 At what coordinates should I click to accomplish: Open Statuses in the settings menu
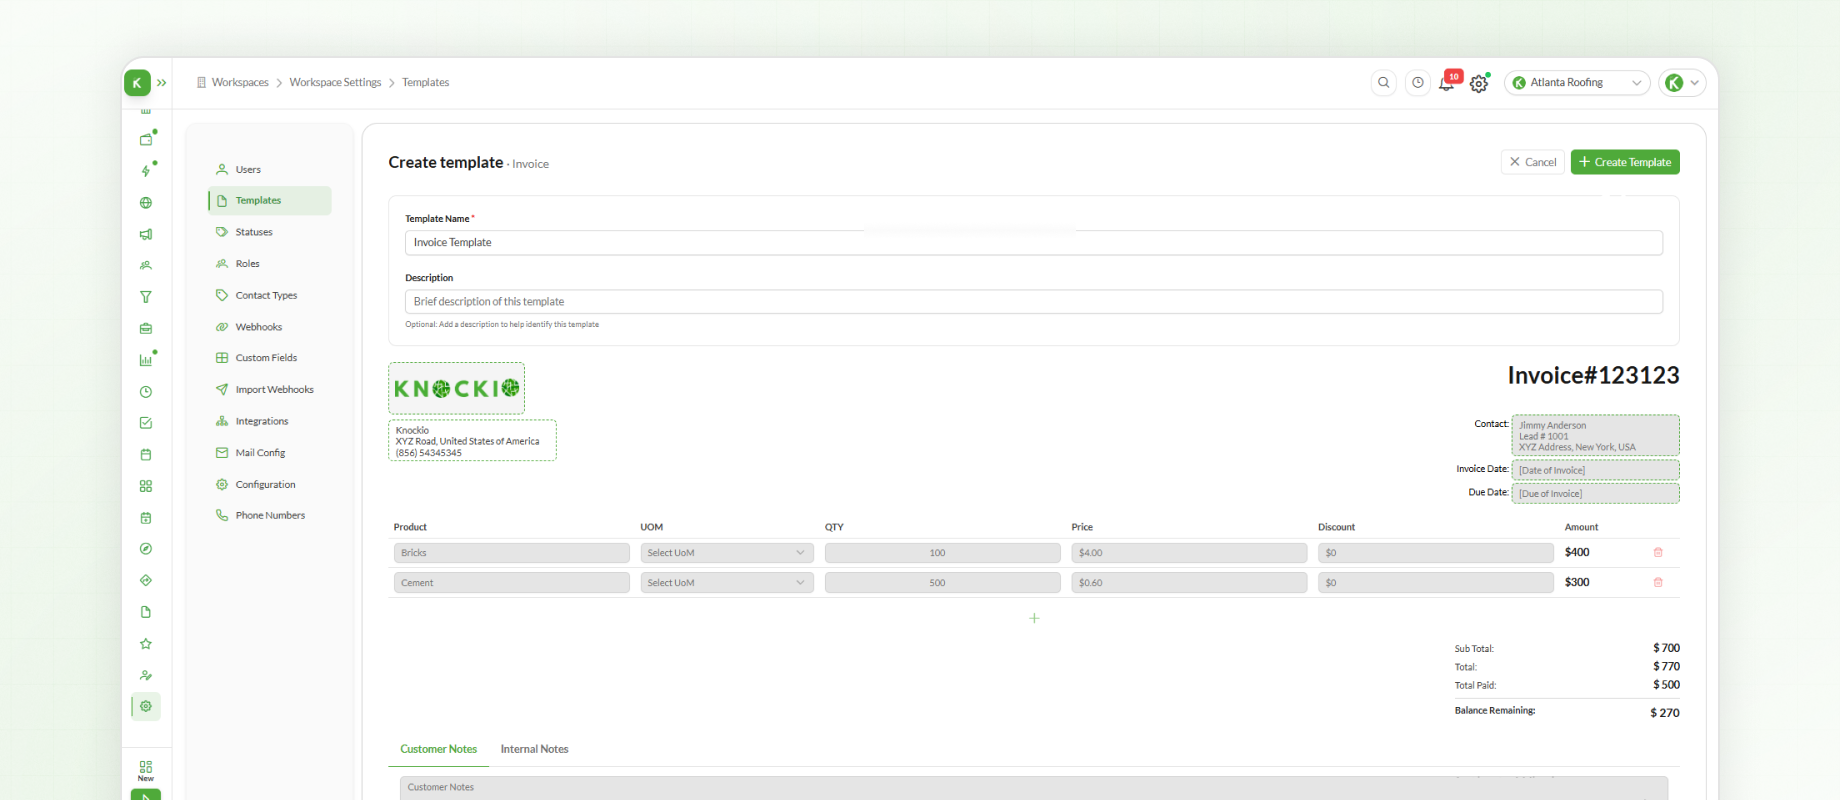pyautogui.click(x=270, y=232)
